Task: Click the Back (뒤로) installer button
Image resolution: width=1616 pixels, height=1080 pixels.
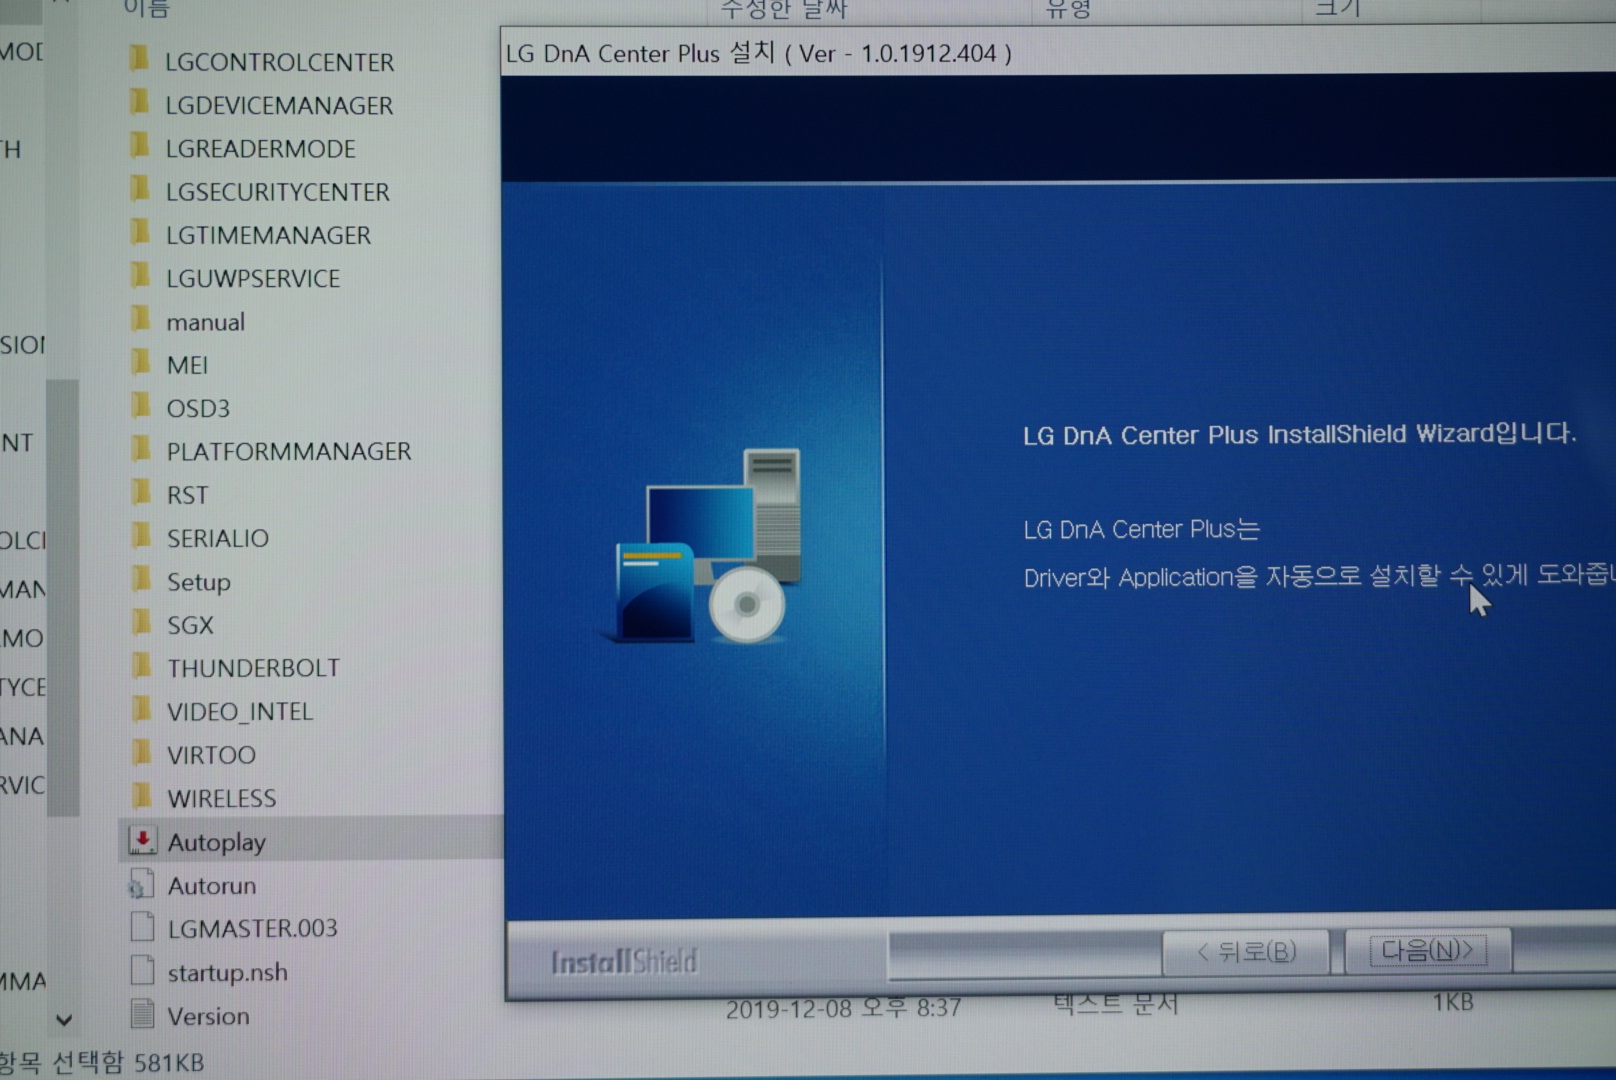Action: [1246, 951]
